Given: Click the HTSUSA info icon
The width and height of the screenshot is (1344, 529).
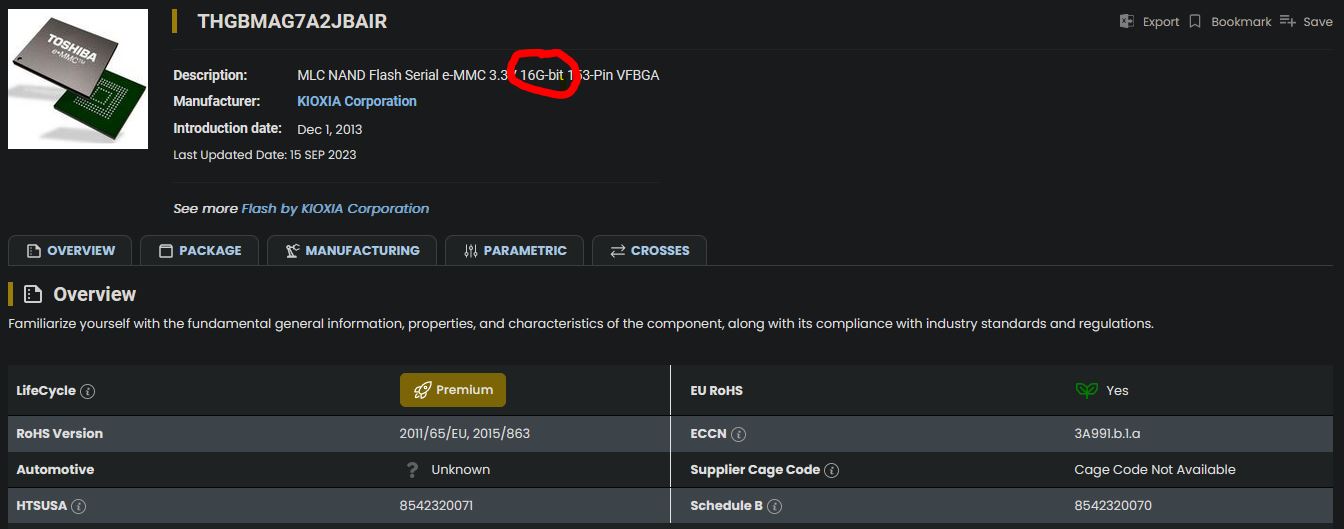Looking at the screenshot, I should point(78,506).
